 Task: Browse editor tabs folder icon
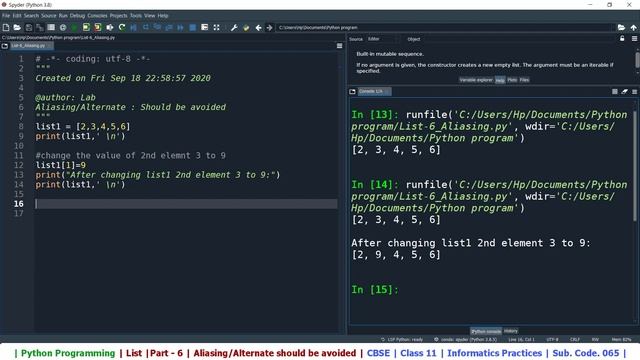coord(5,46)
